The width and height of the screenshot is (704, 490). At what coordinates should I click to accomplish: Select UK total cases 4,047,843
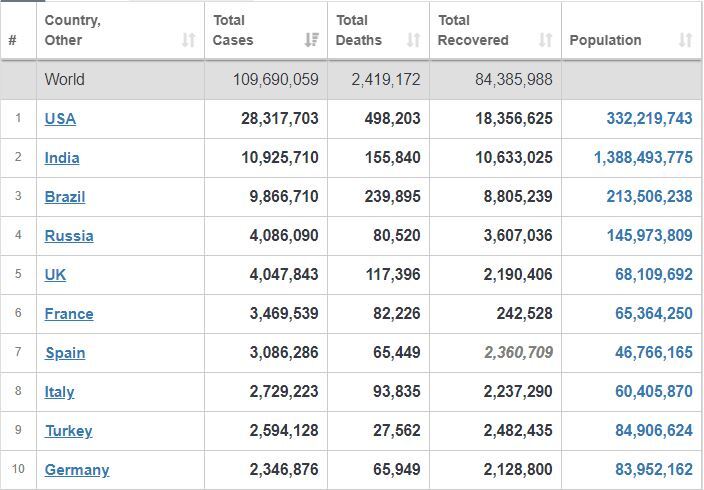284,274
